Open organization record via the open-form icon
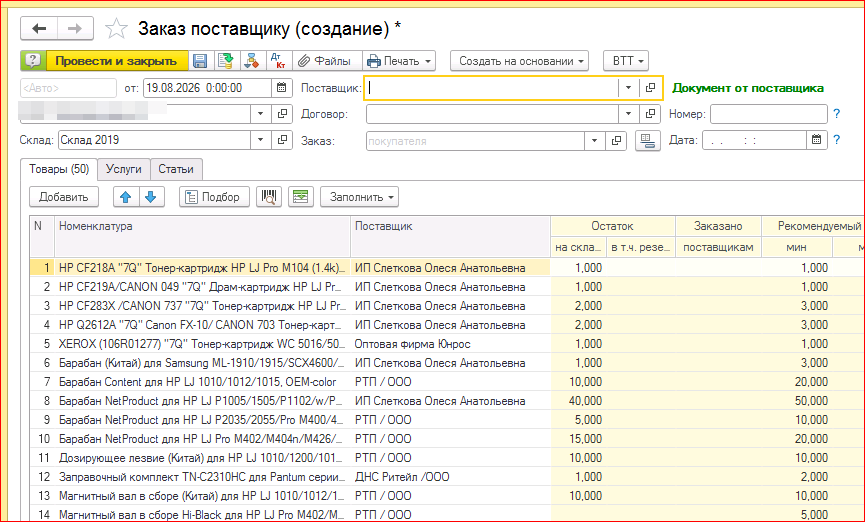 [x=282, y=114]
